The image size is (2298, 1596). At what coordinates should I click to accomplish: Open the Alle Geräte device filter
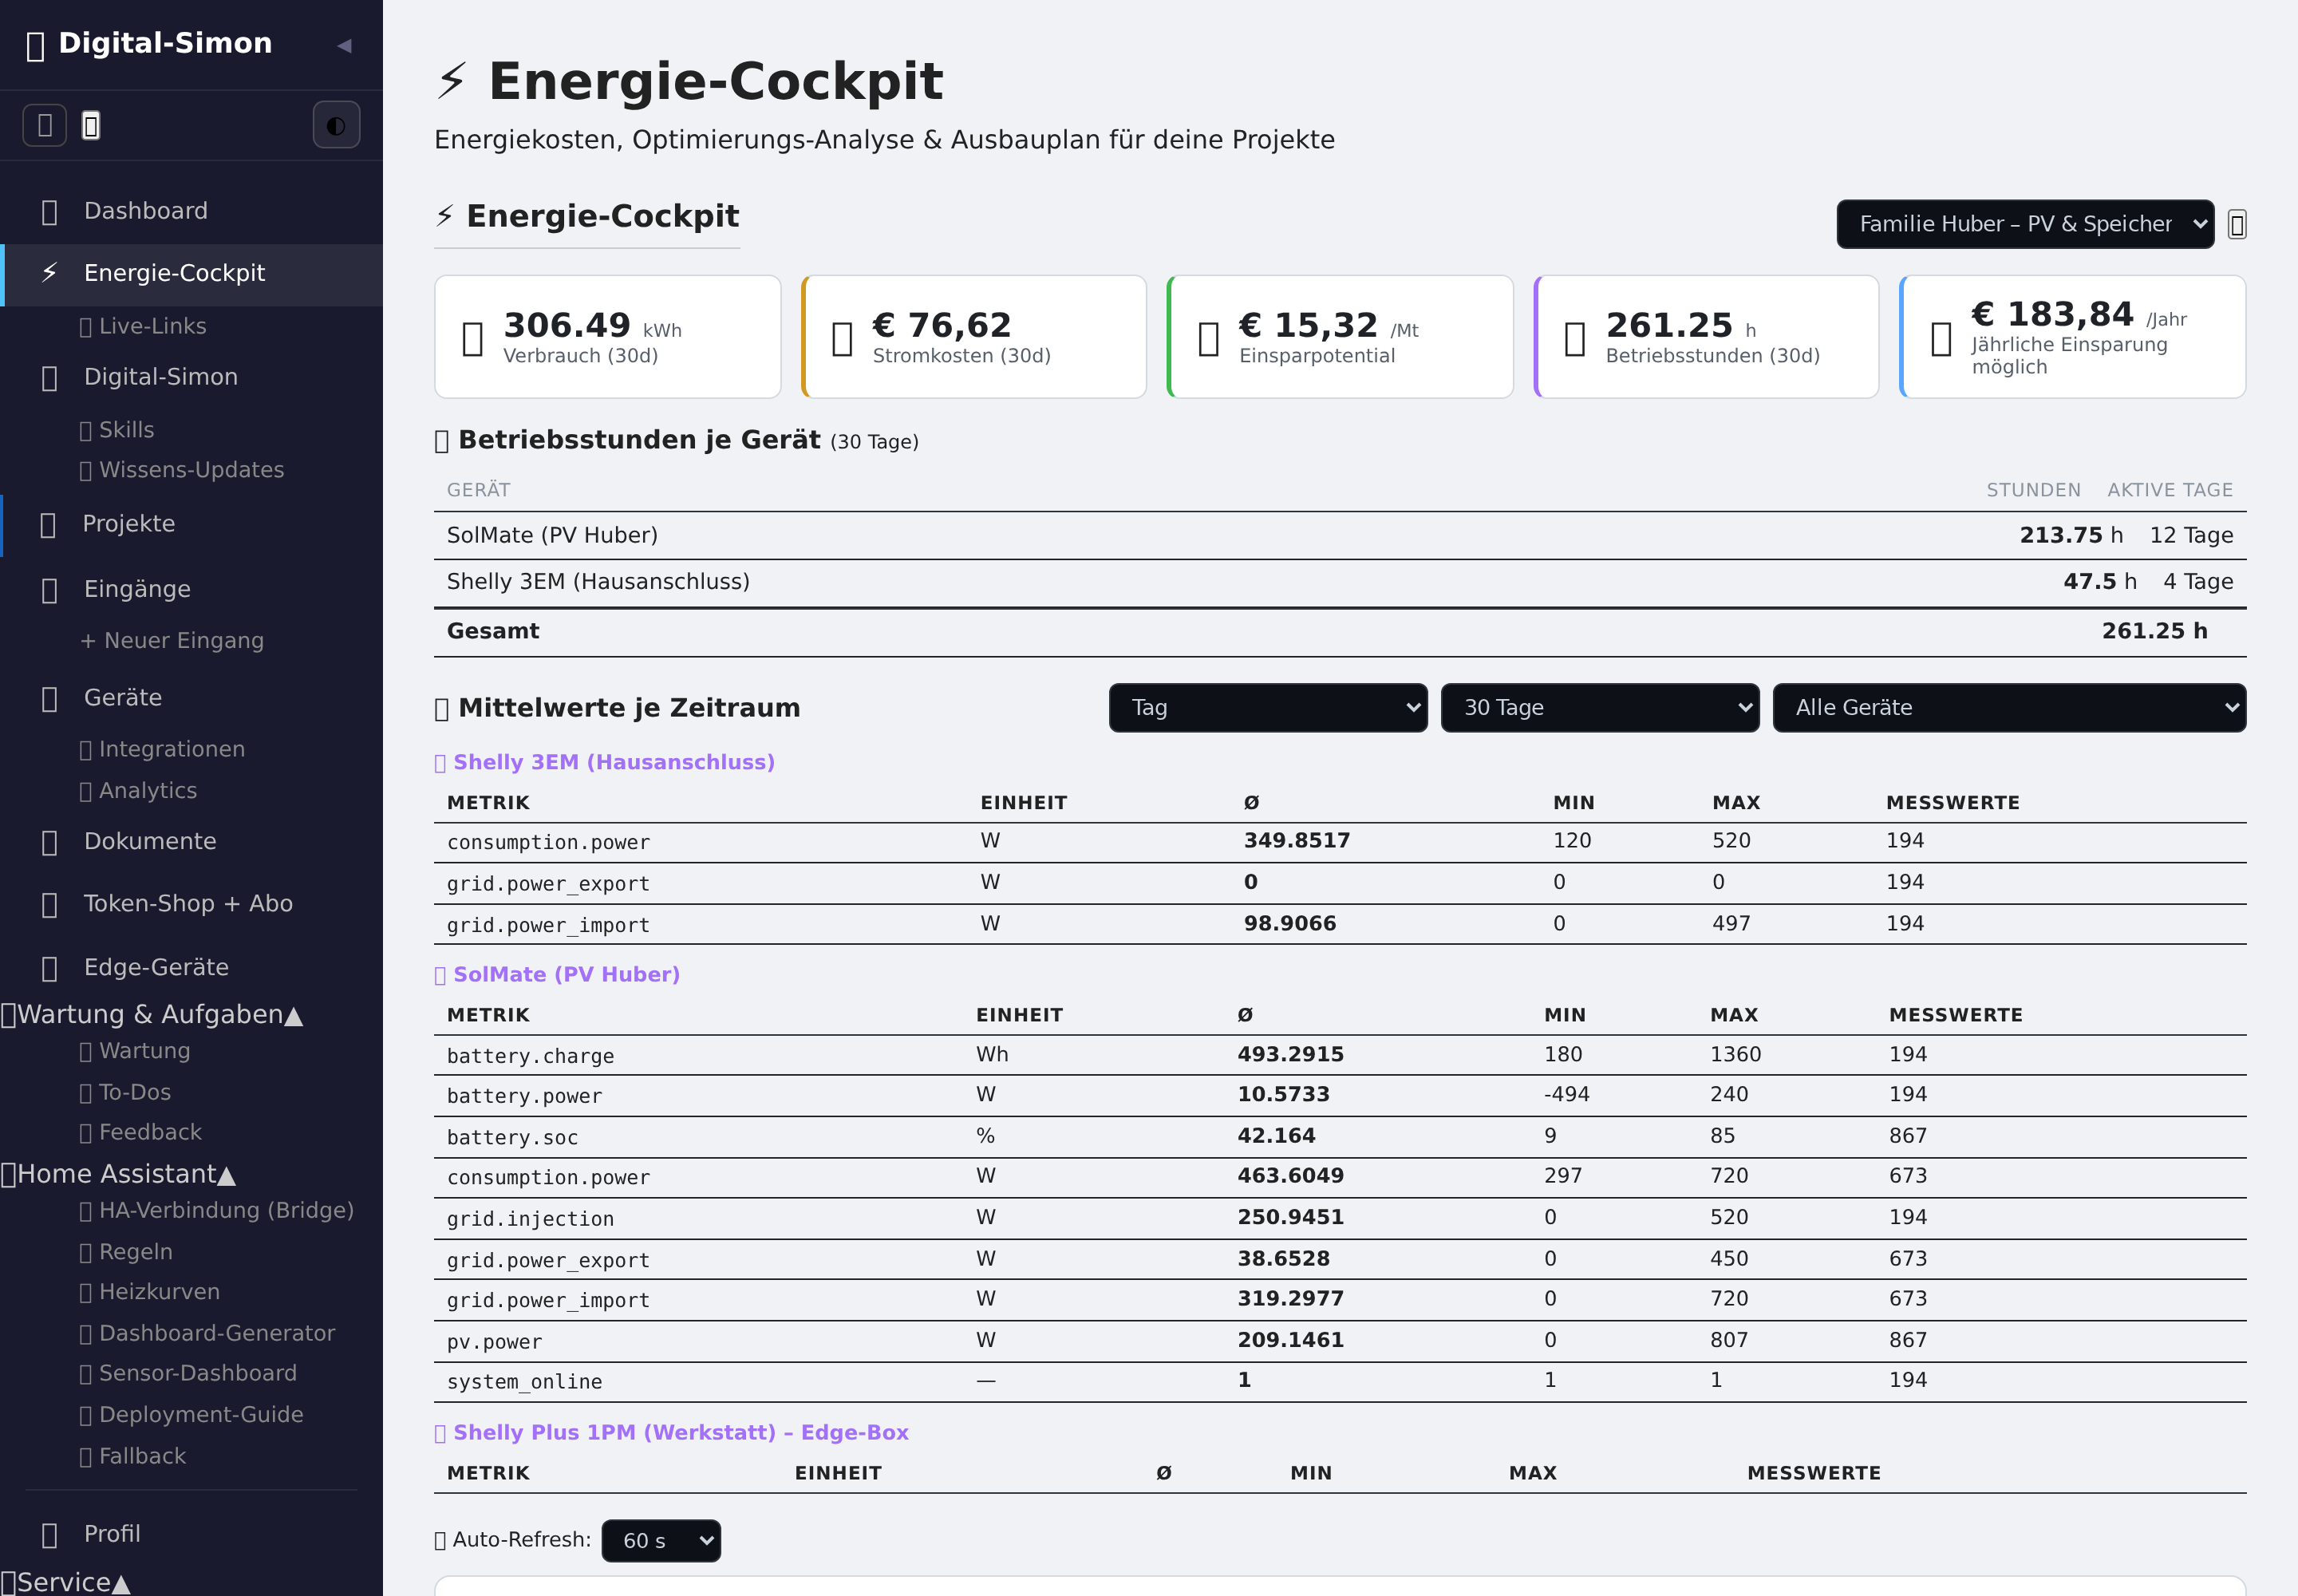(2009, 708)
